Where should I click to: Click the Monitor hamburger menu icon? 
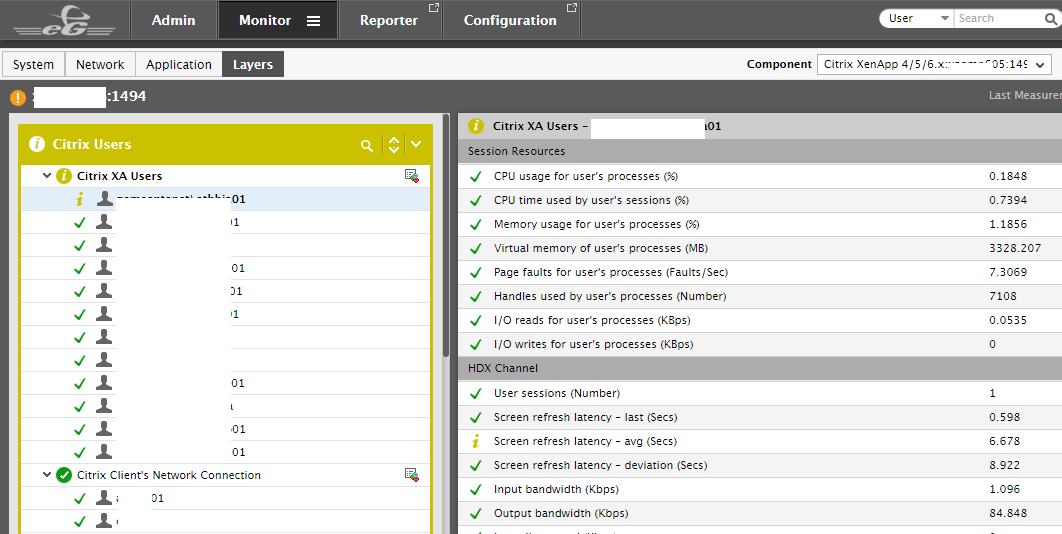(x=314, y=21)
